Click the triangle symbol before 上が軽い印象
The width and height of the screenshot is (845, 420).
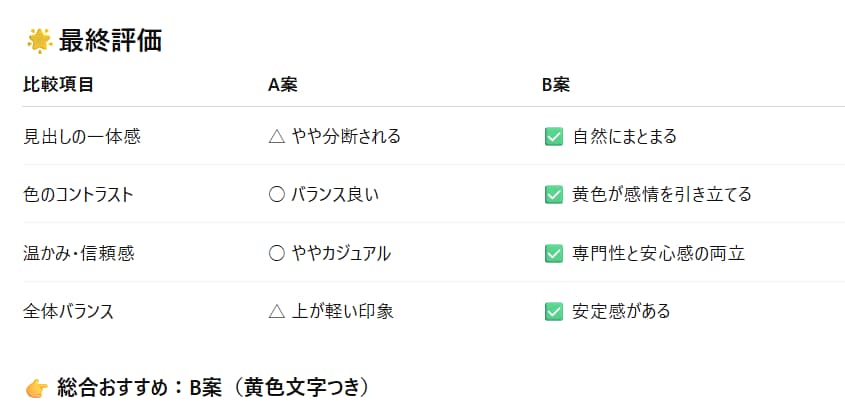(278, 311)
